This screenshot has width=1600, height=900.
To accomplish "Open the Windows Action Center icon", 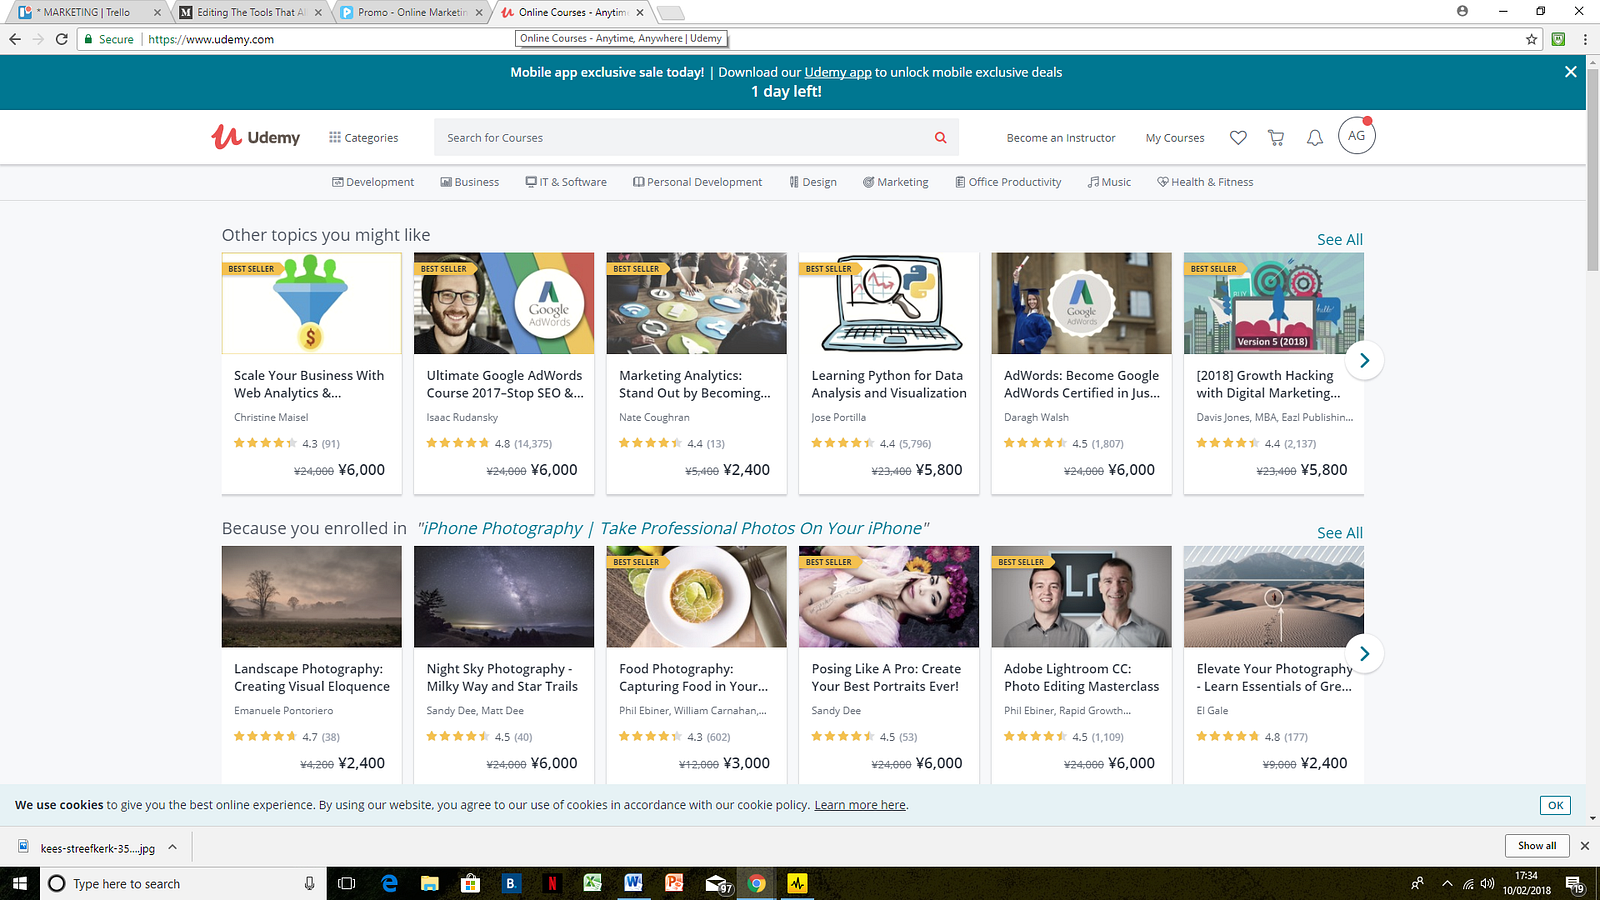I will (1574, 884).
